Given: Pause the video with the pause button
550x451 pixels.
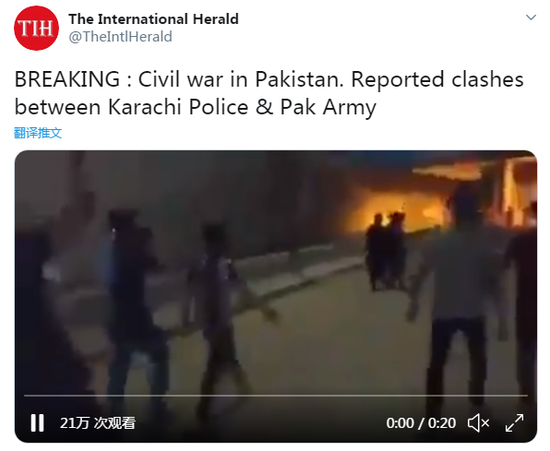Looking at the screenshot, I should pos(37,423).
